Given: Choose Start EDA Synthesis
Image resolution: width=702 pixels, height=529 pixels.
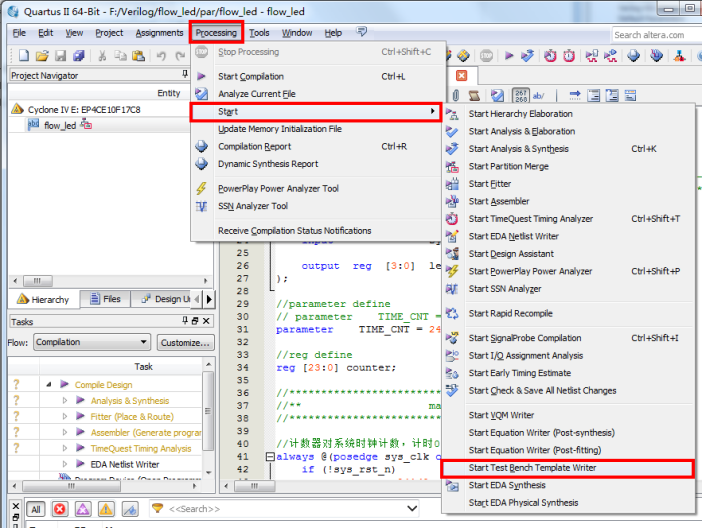Looking at the screenshot, I should click(567, 485).
